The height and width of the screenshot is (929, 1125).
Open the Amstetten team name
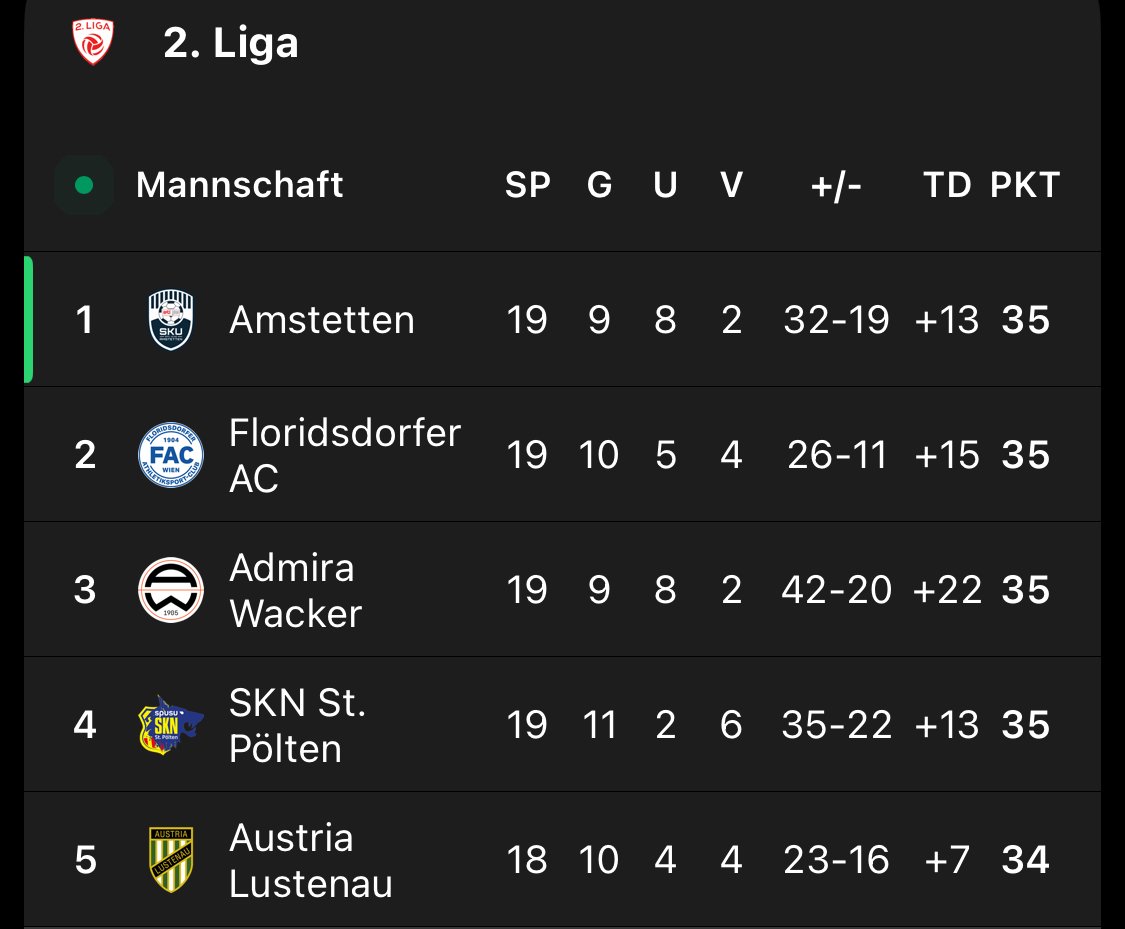point(321,320)
